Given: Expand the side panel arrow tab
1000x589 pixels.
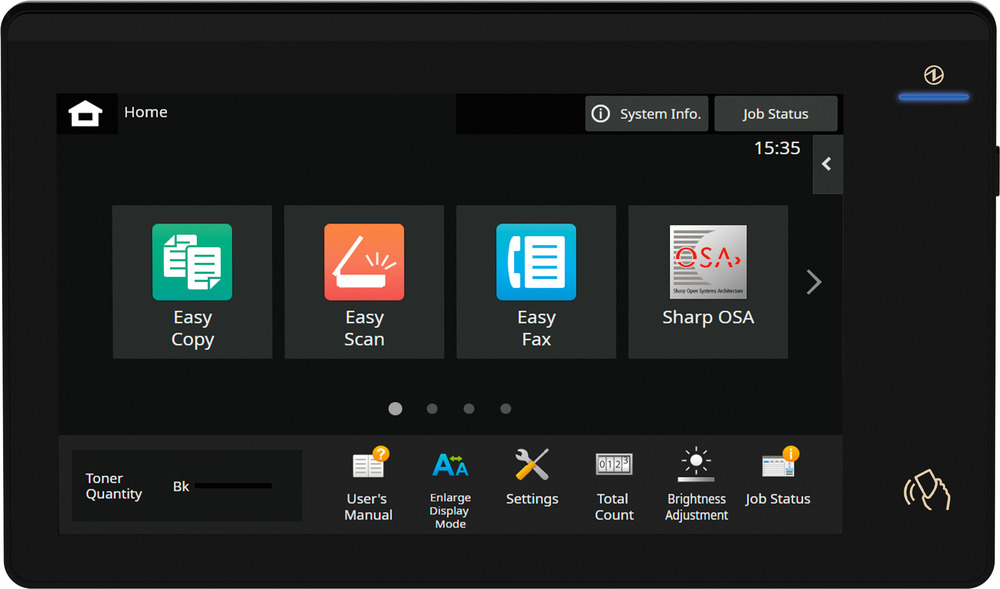Looking at the screenshot, I should (827, 165).
